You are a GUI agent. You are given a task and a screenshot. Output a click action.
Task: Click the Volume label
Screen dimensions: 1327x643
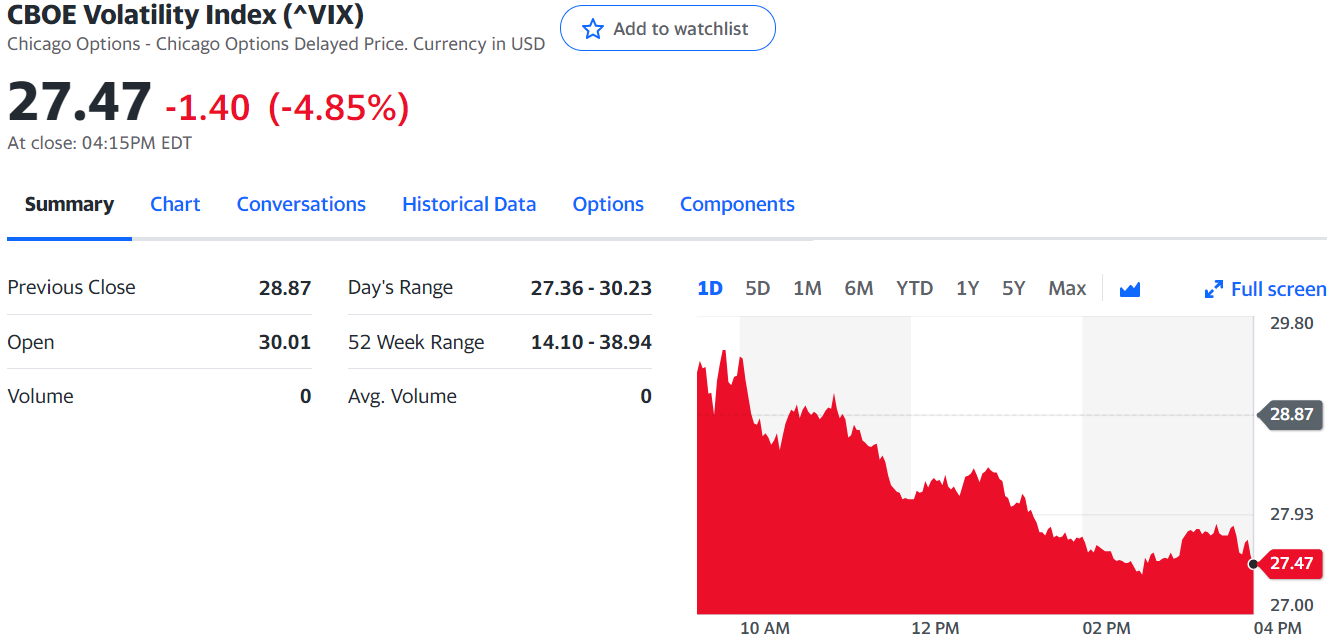click(40, 396)
